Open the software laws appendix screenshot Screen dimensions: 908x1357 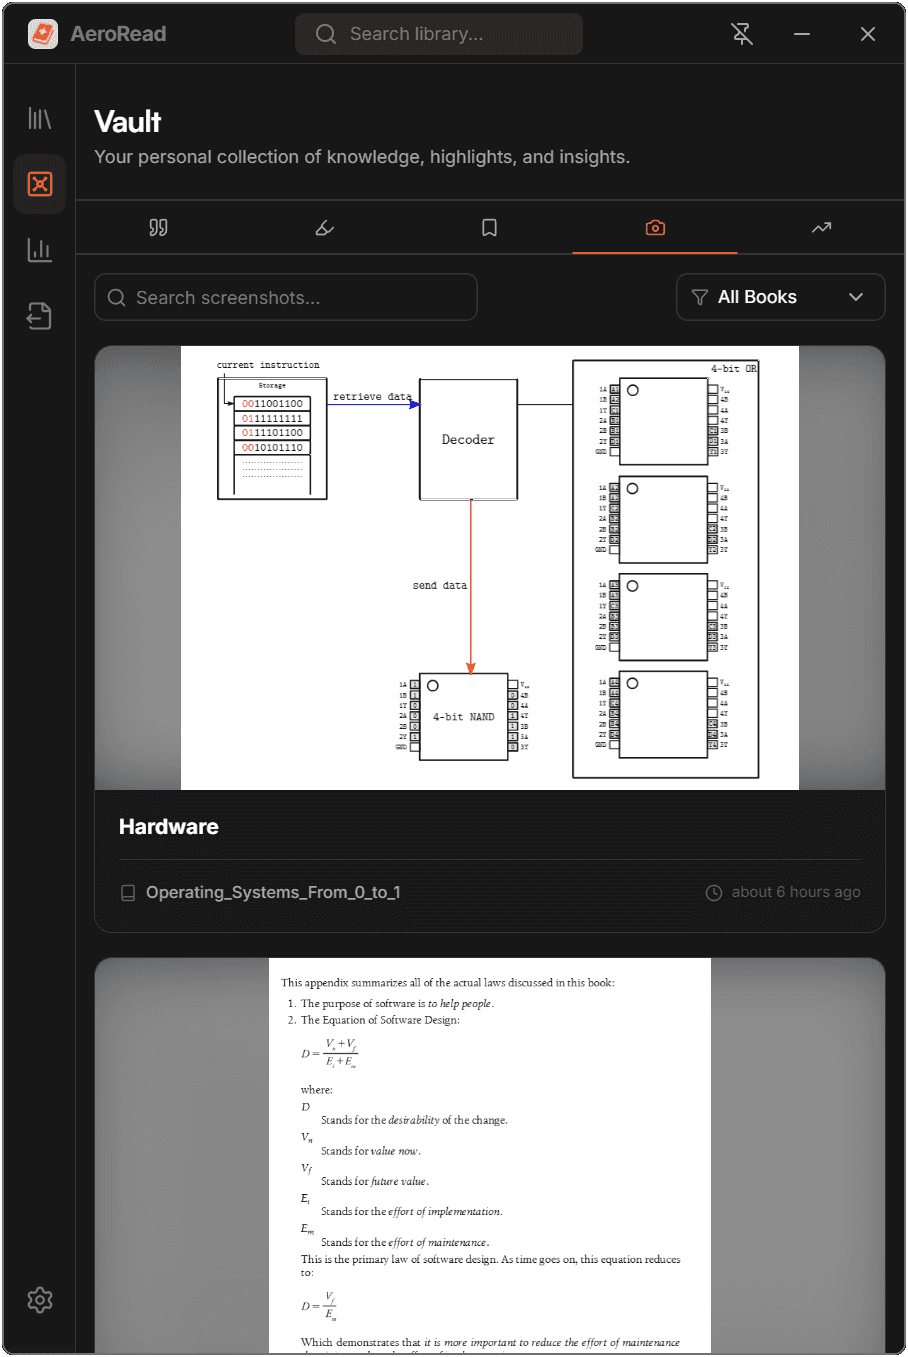tap(490, 1155)
